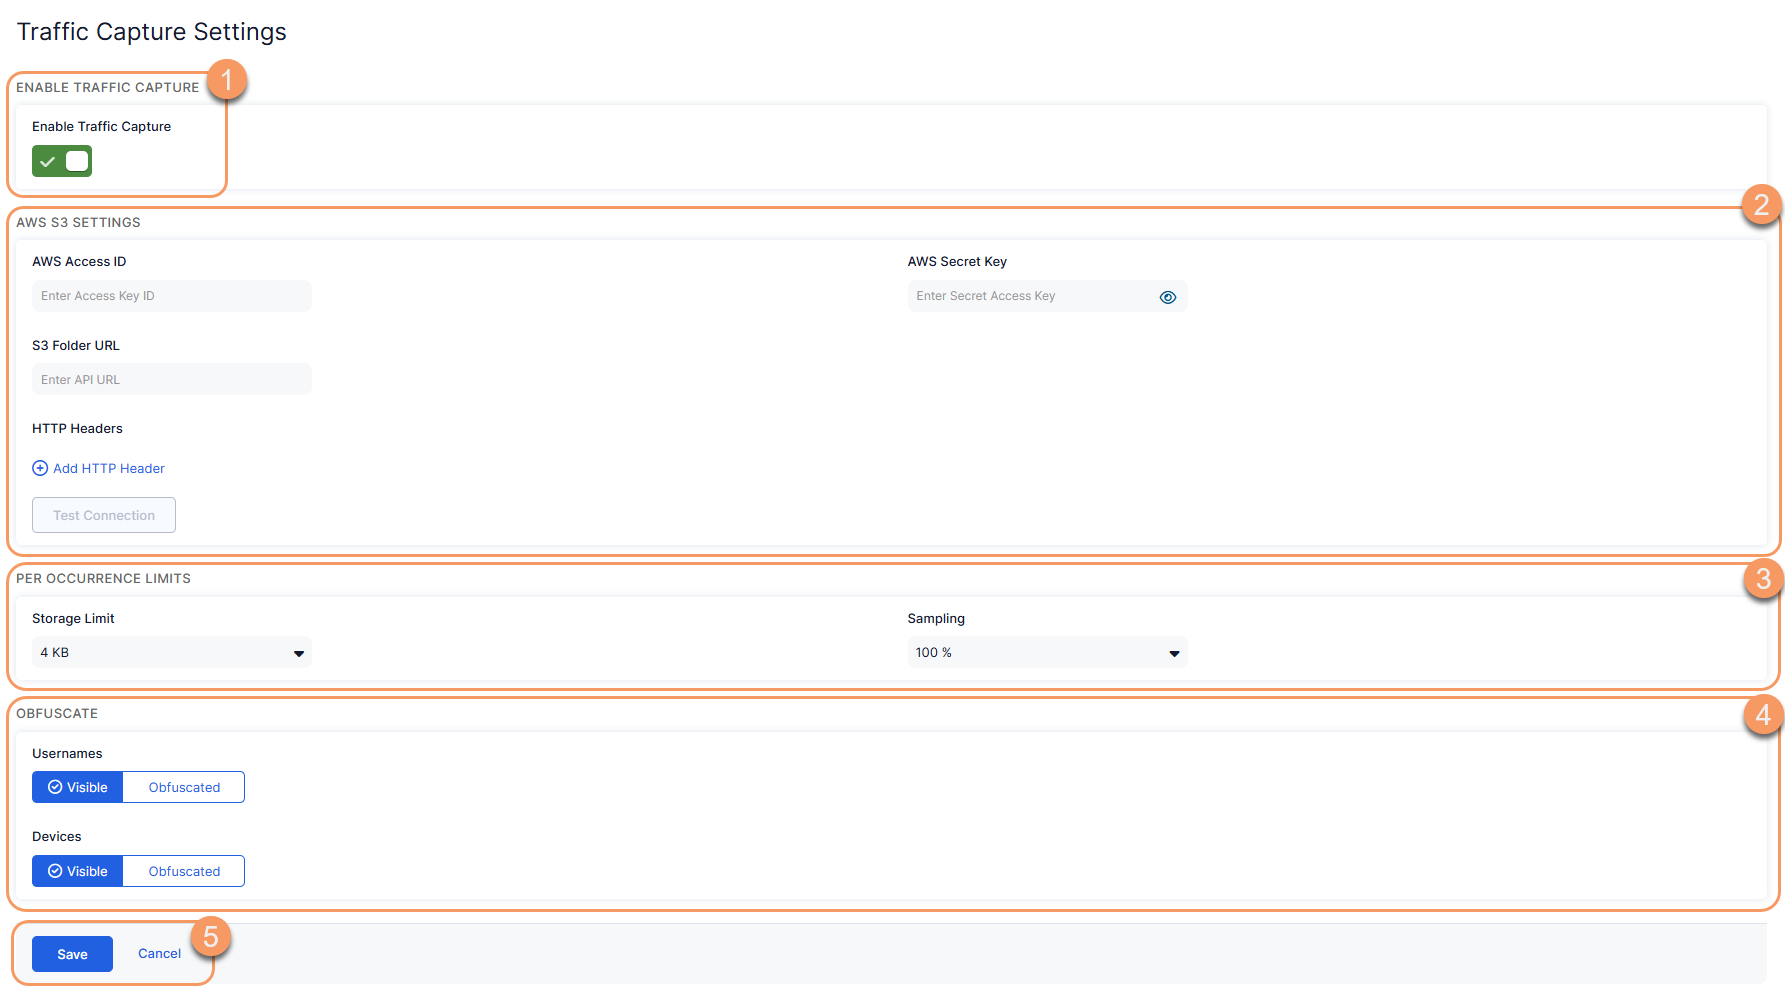Set Devices to Visible
The image size is (1785, 993).
(x=77, y=871)
